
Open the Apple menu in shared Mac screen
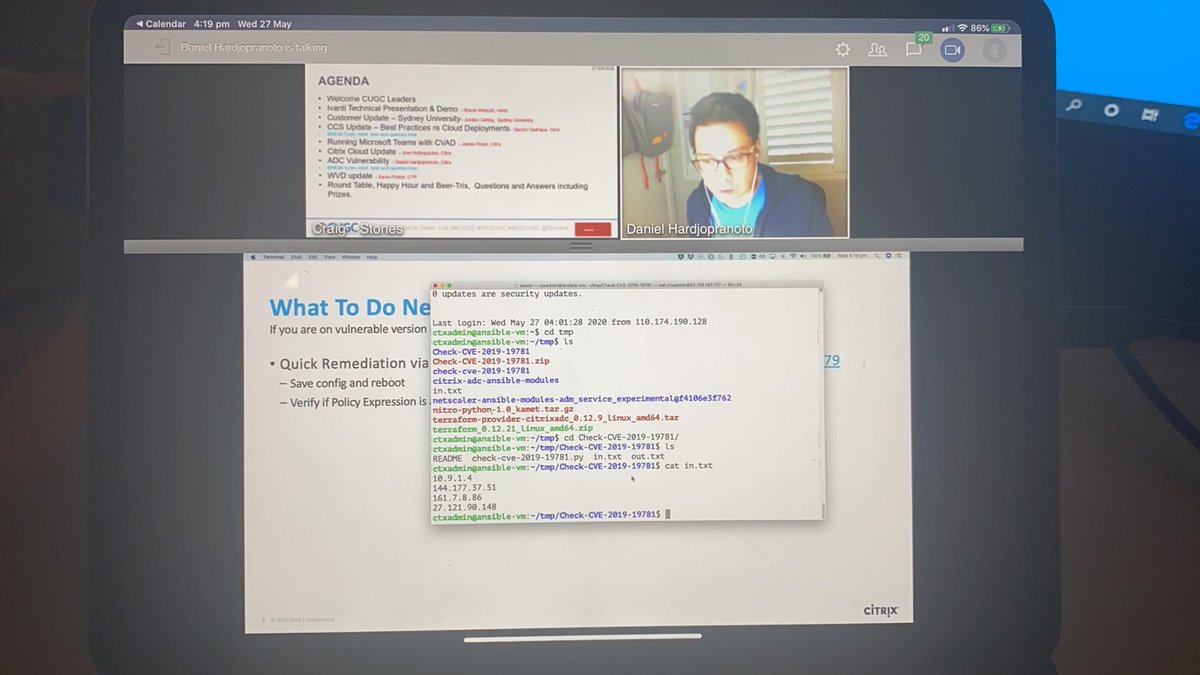click(x=253, y=257)
